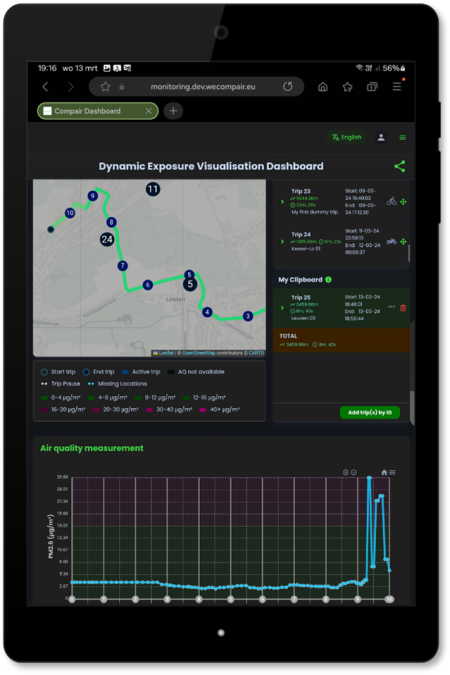Close the Compair Dashboard tab

coord(149,111)
